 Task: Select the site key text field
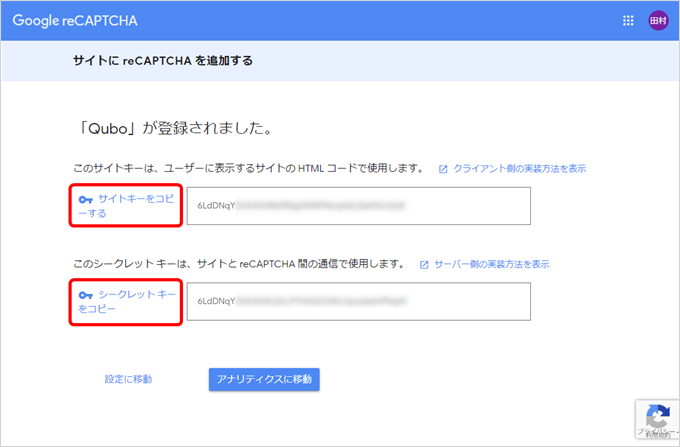[x=359, y=206]
